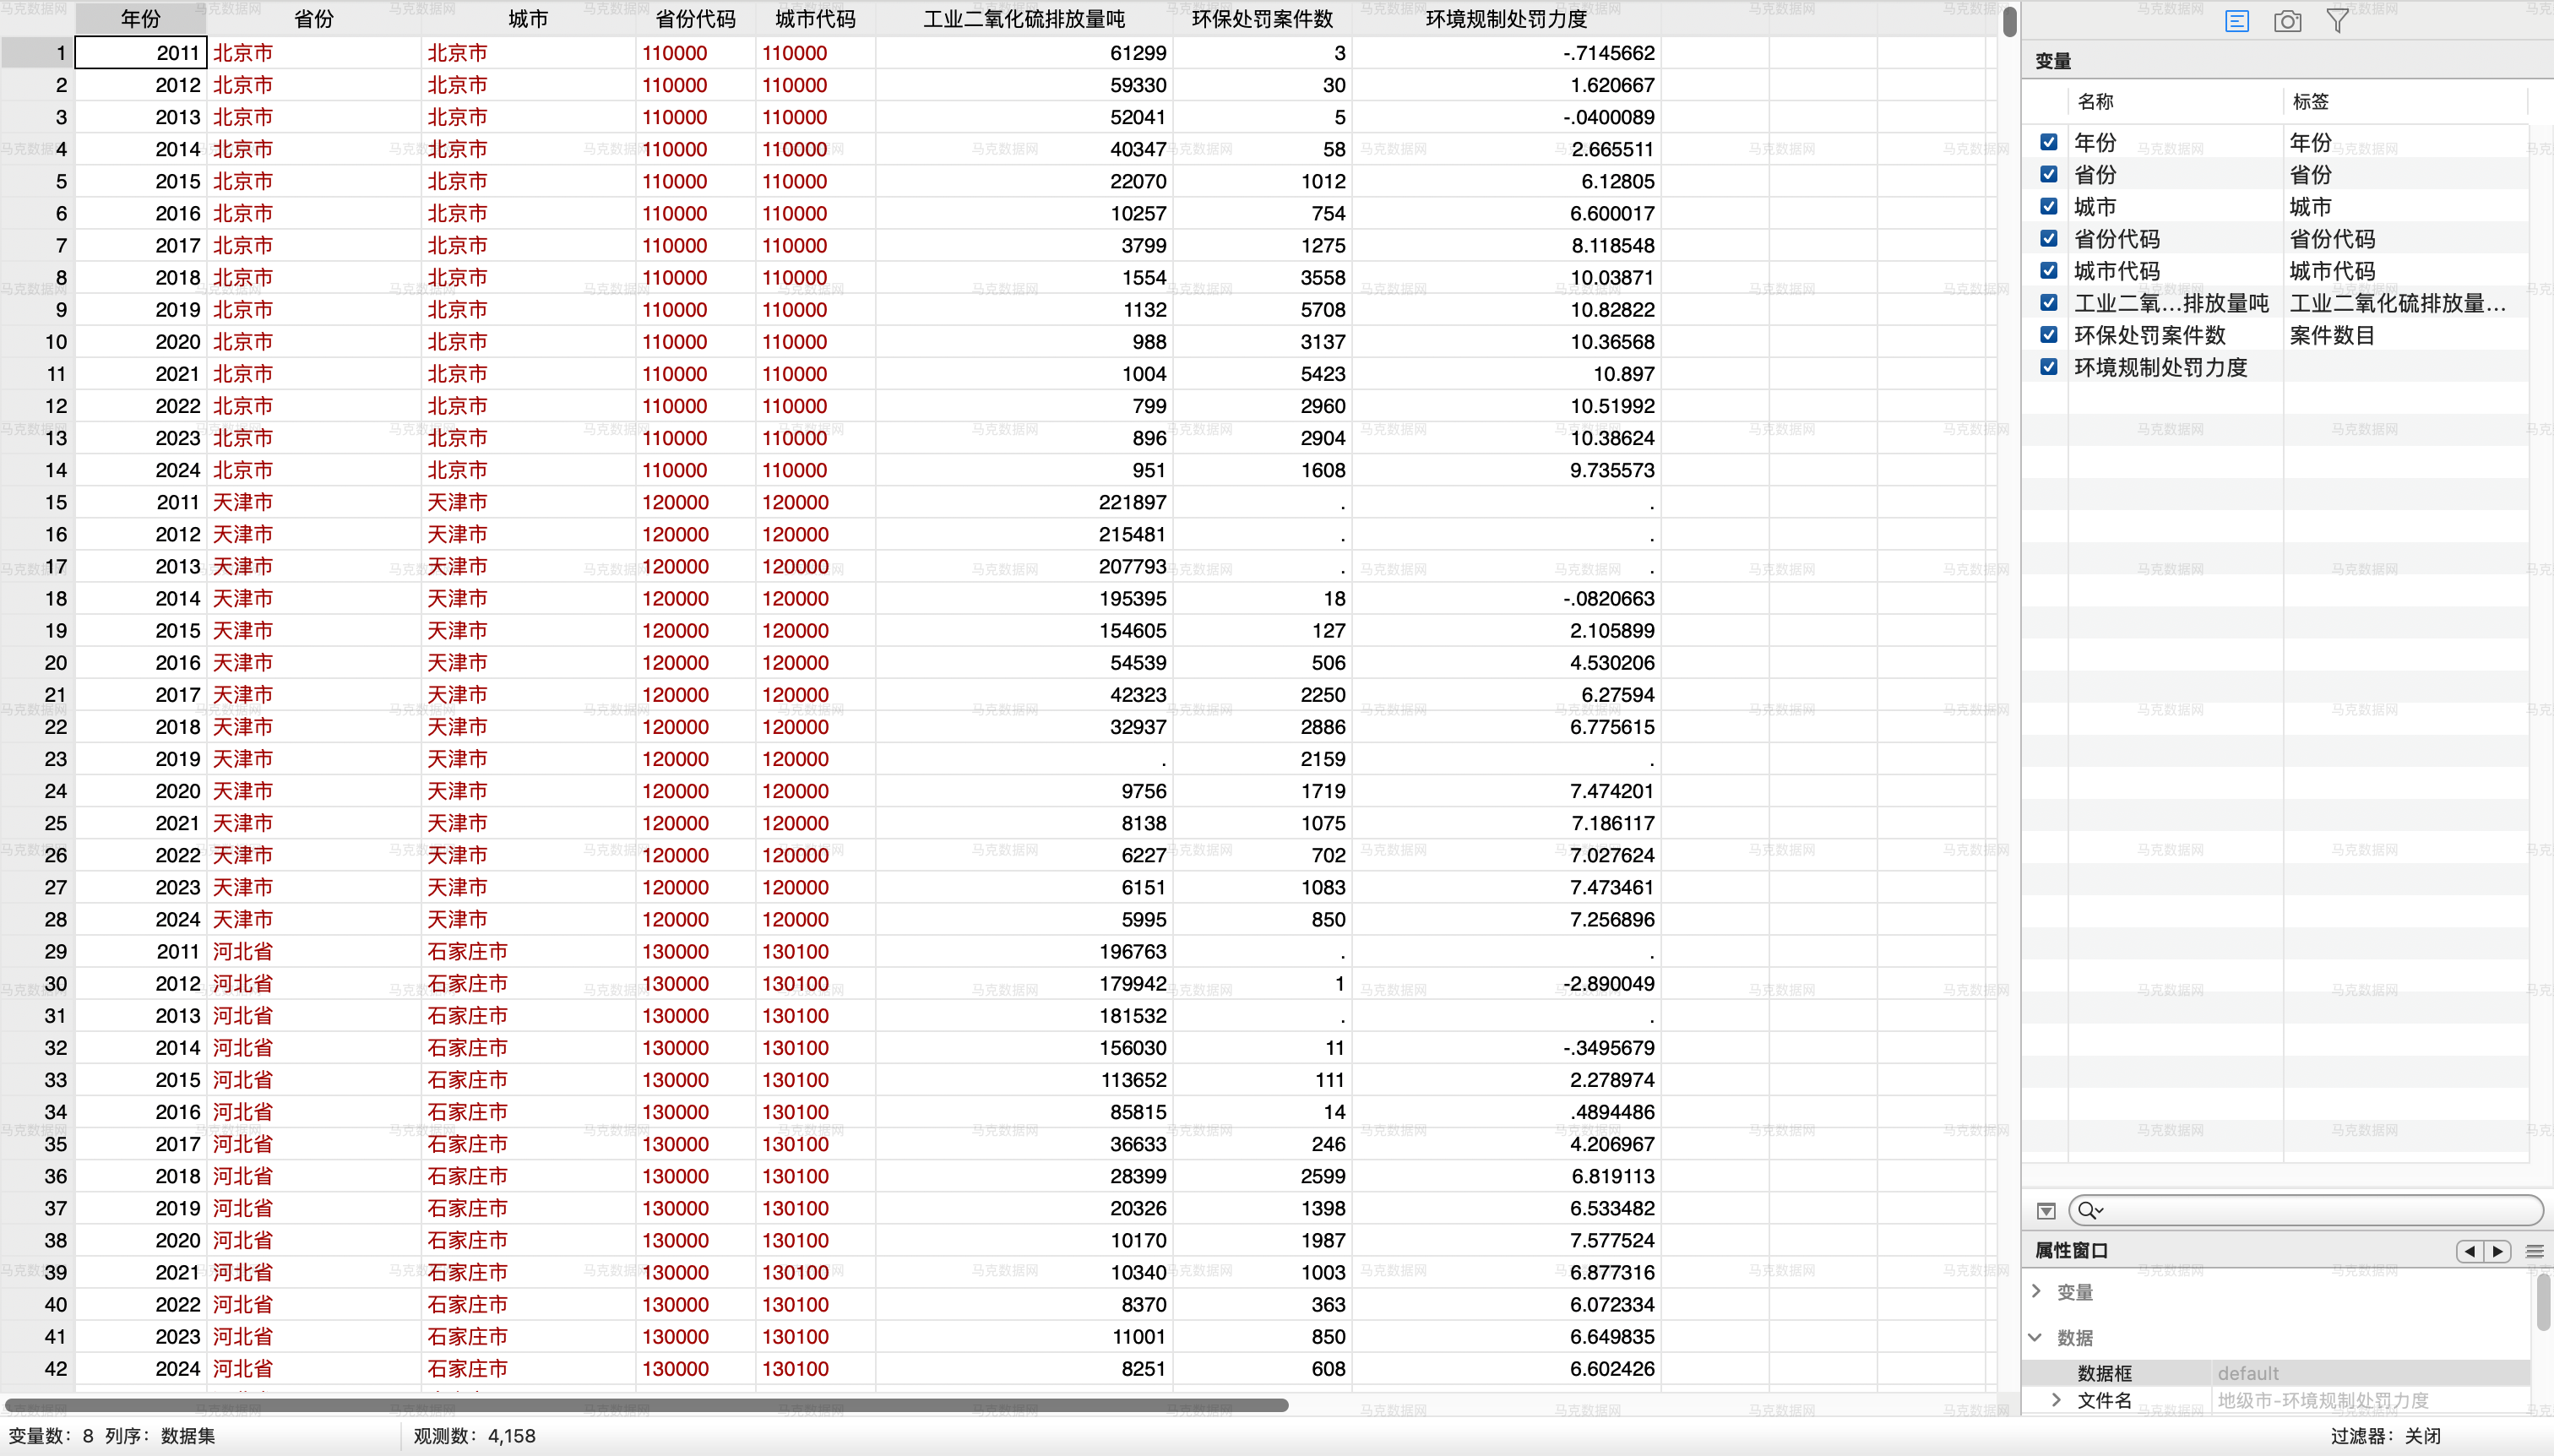
Task: Select the 环保处罚案件数 column header
Action: pos(1262,19)
